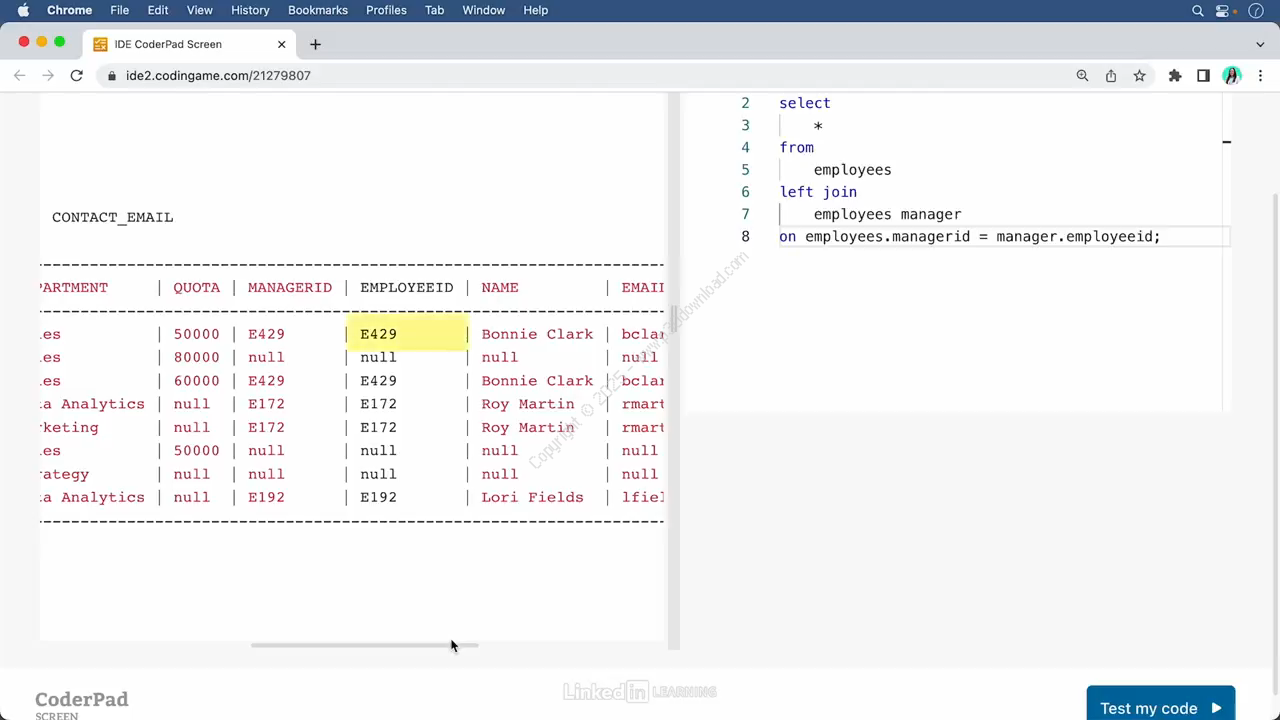The height and width of the screenshot is (720, 1280).
Task: Open the Bookmarks menu
Action: (x=317, y=10)
